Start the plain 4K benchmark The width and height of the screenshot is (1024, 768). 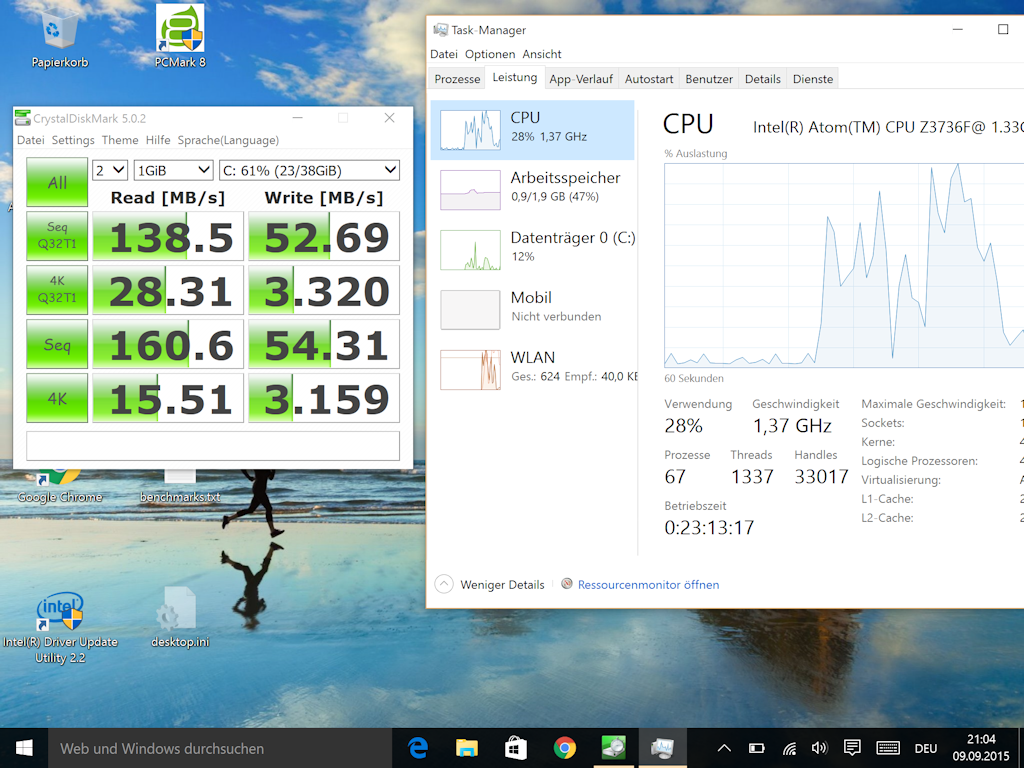pyautogui.click(x=57, y=398)
